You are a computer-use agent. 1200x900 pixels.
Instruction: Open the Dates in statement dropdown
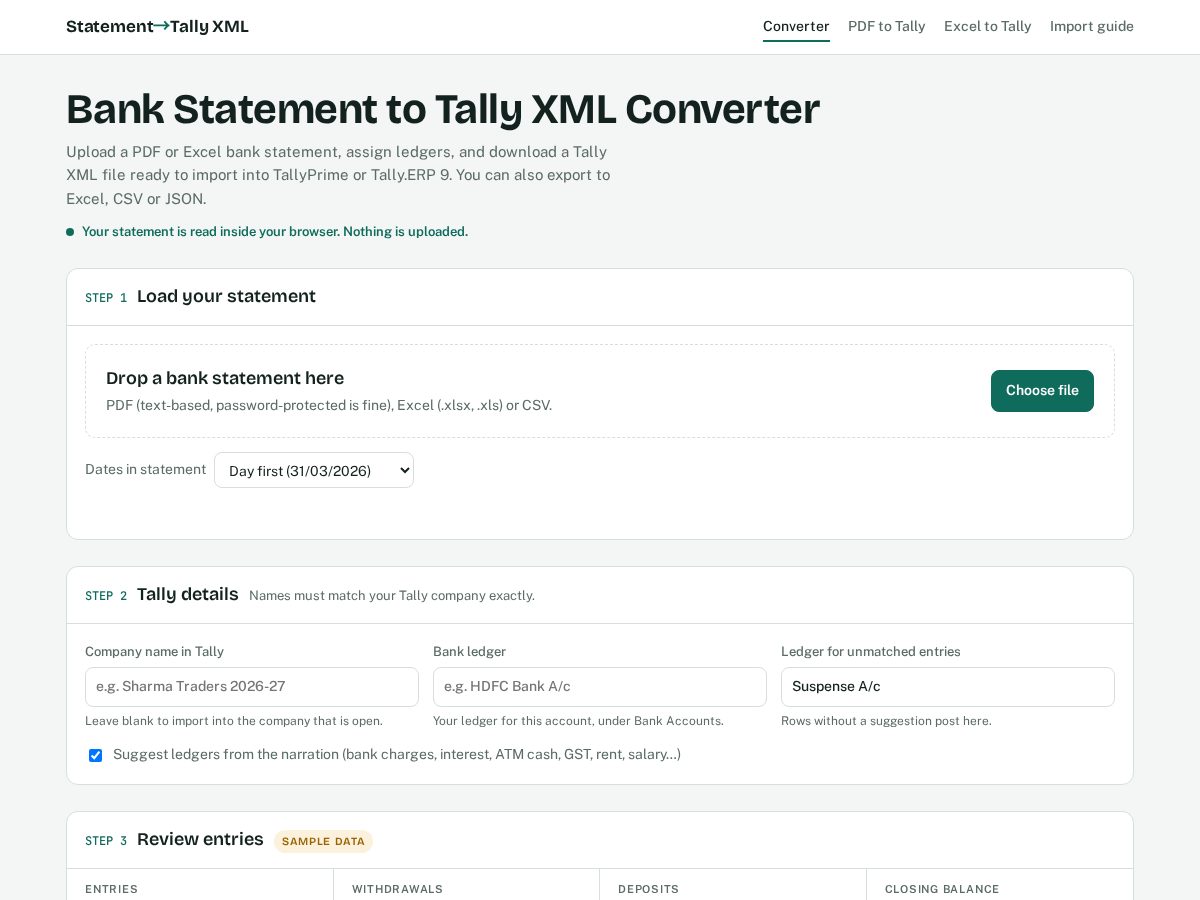314,470
